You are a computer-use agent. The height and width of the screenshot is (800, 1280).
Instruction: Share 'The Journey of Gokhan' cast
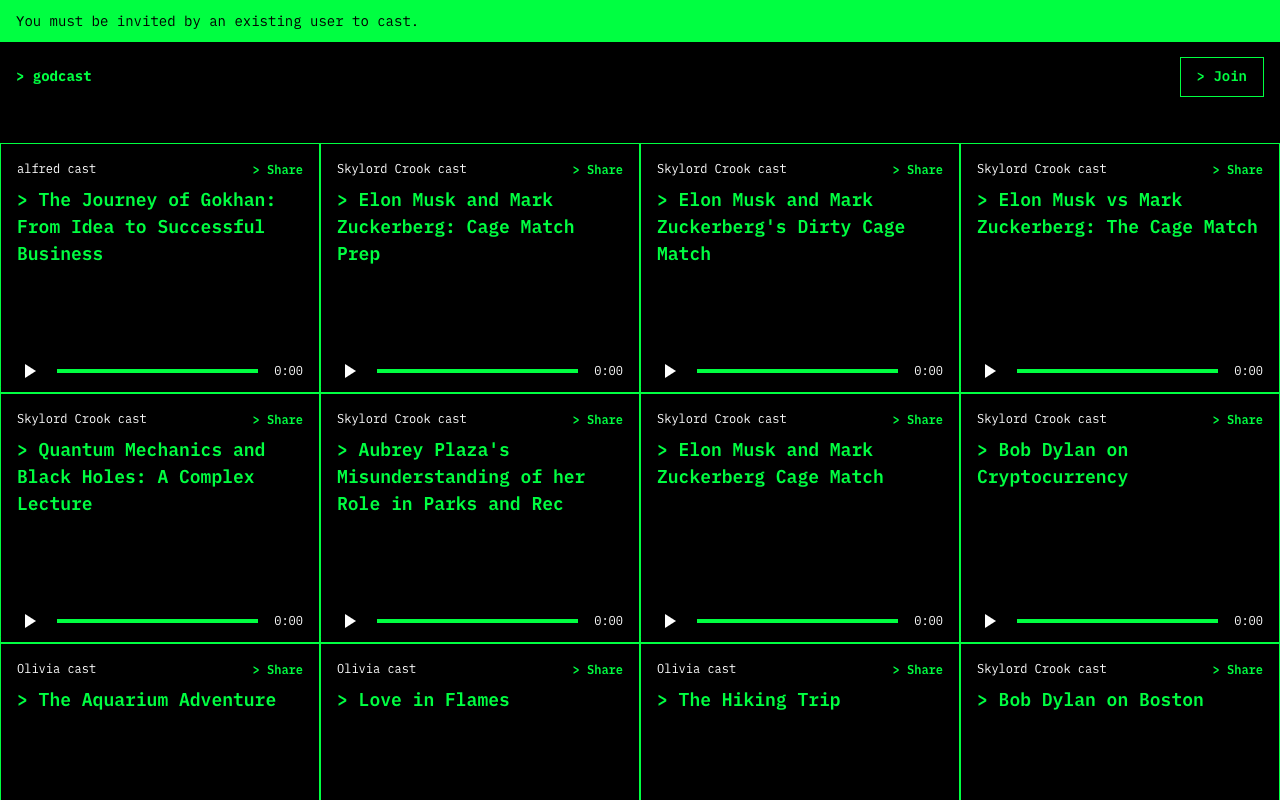click(278, 170)
